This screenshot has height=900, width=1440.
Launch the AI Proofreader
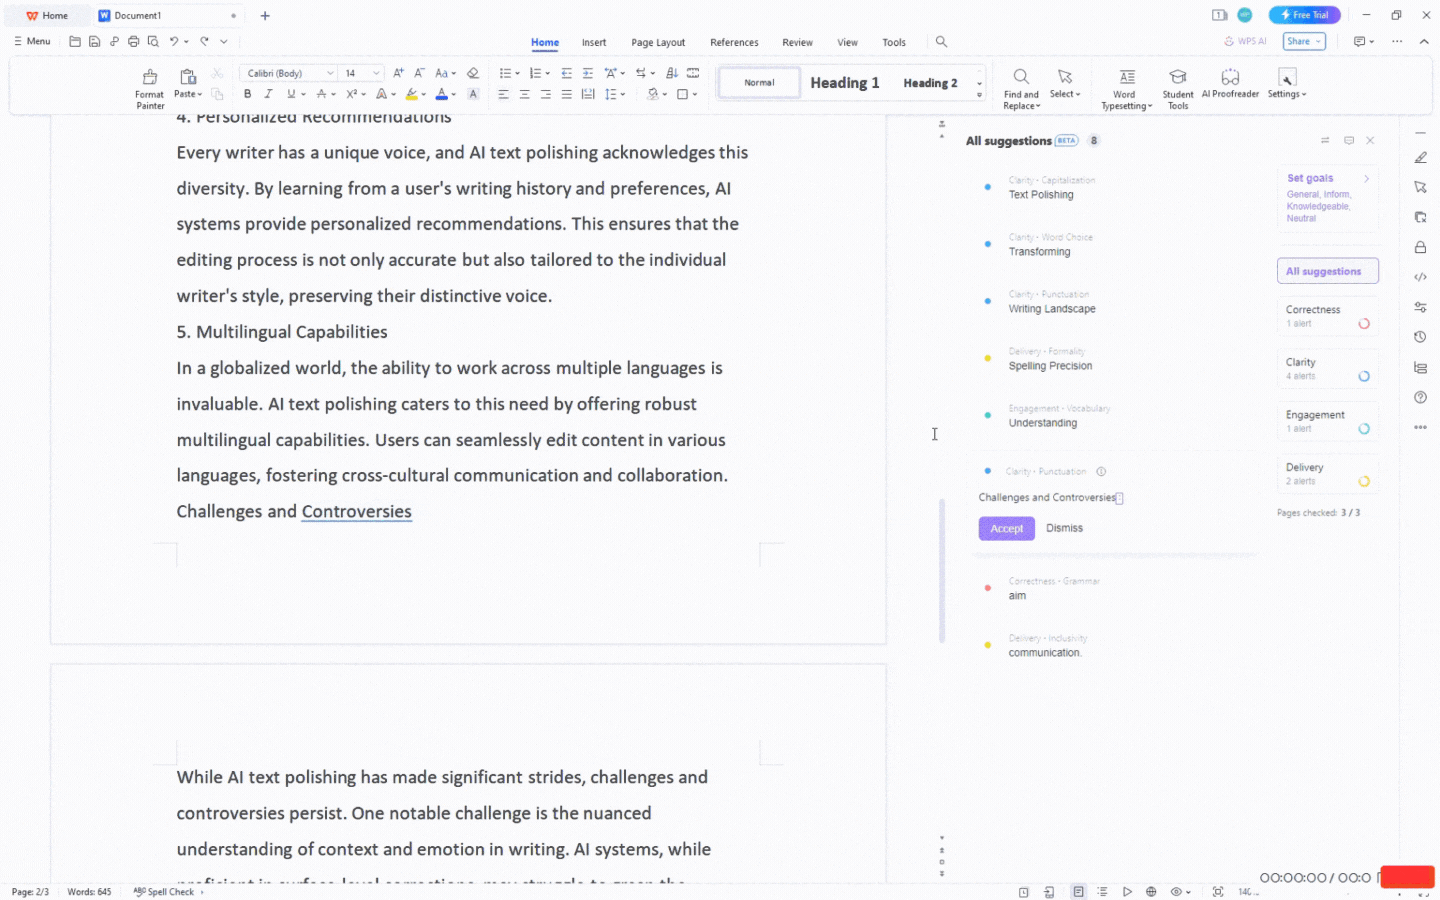[1230, 84]
